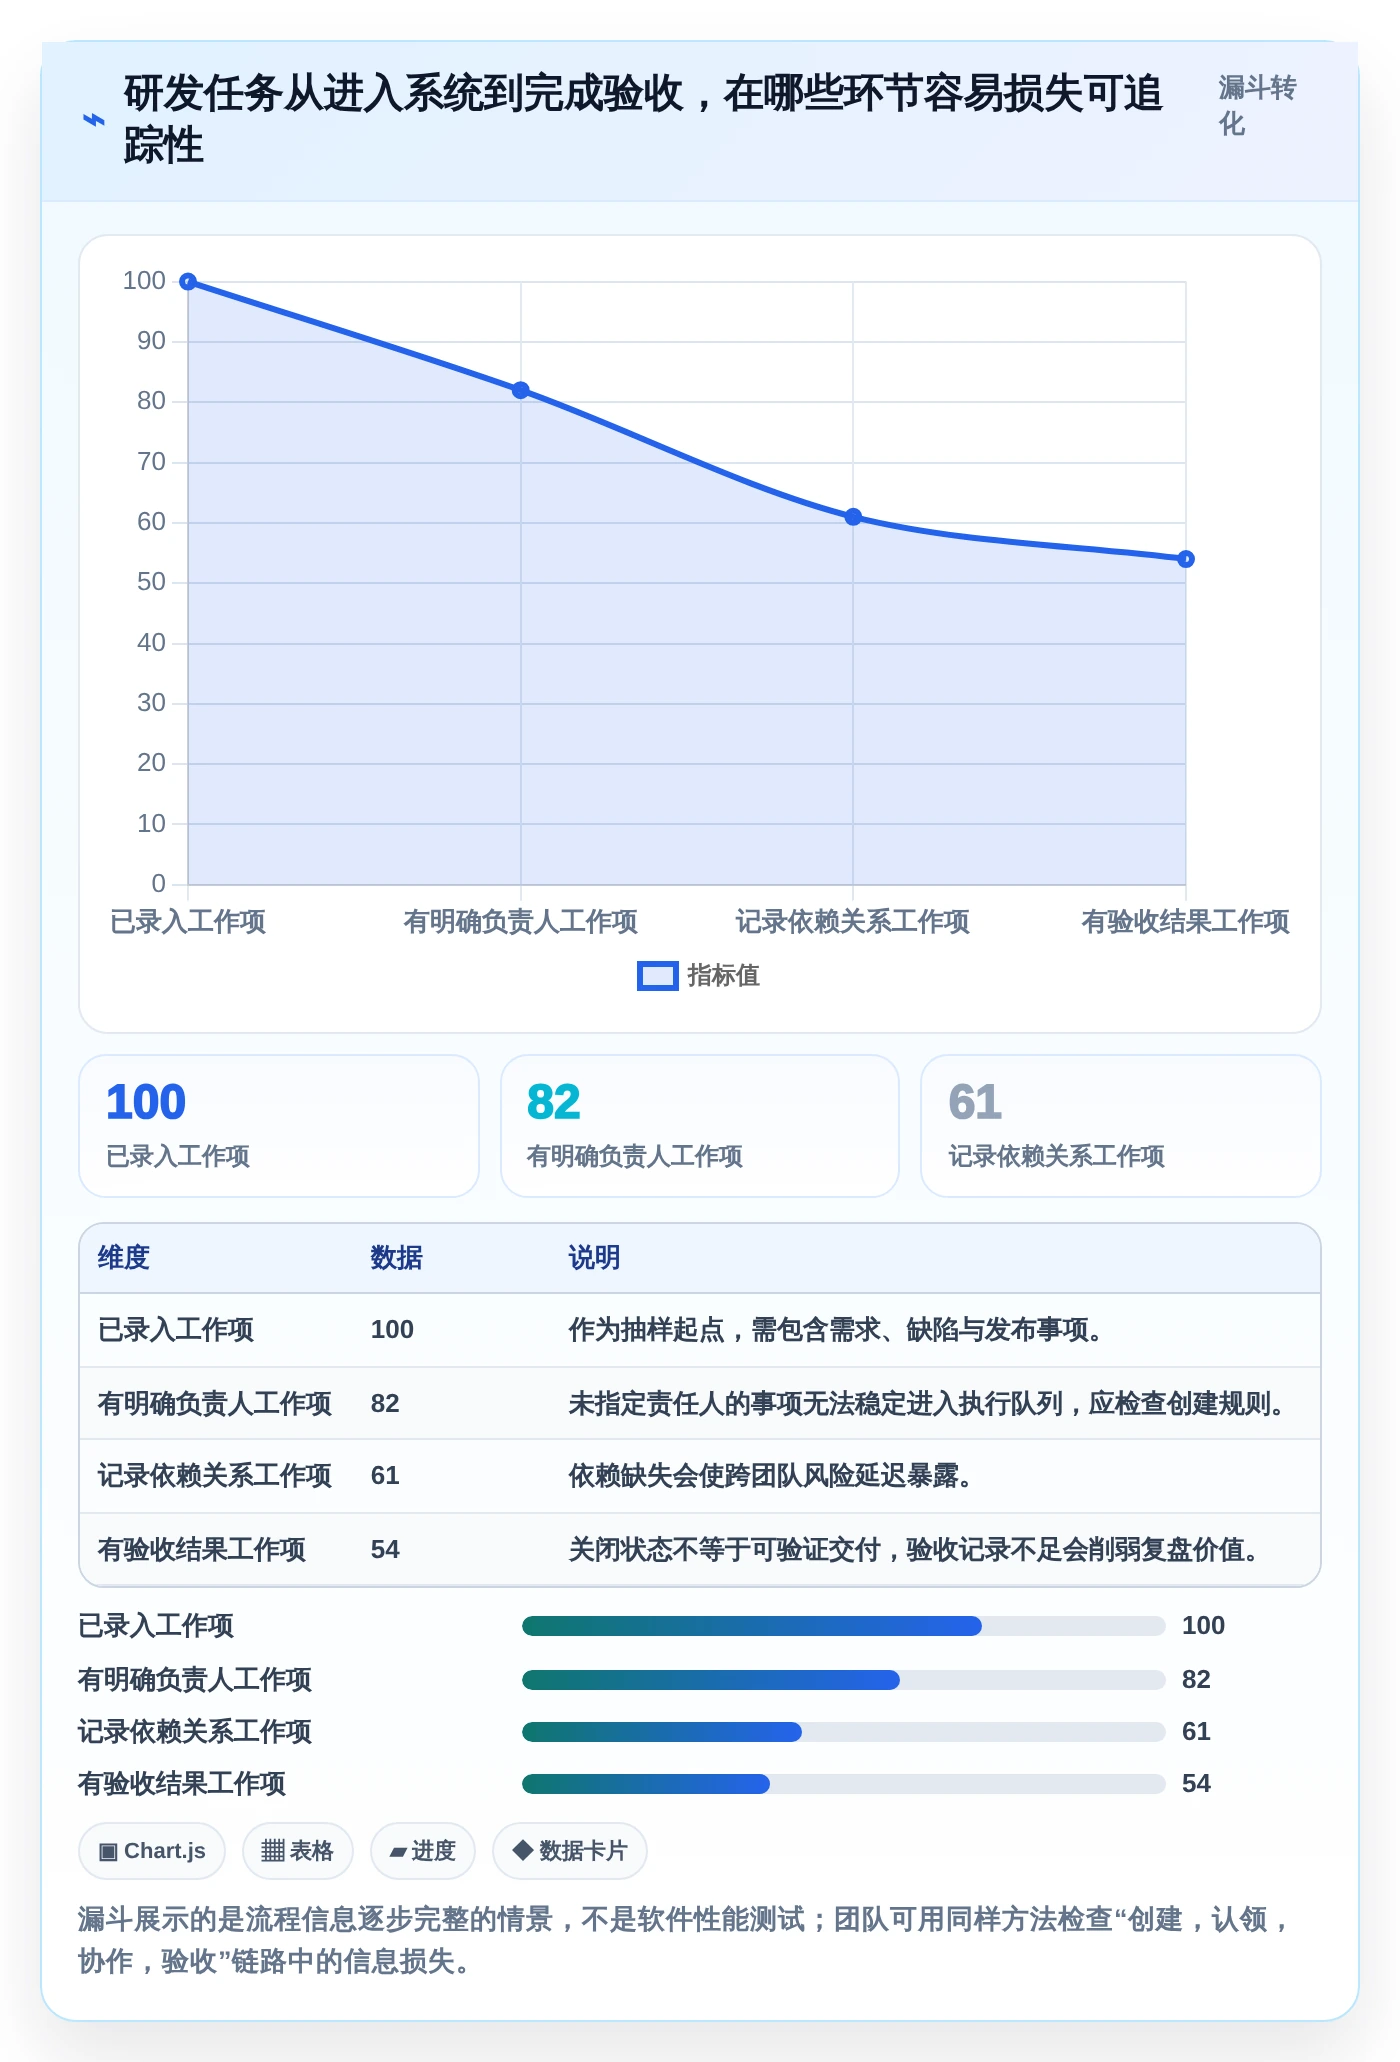This screenshot has height=2062, width=1400.
Task: Click the card title about 可追踪性
Action: click(643, 120)
